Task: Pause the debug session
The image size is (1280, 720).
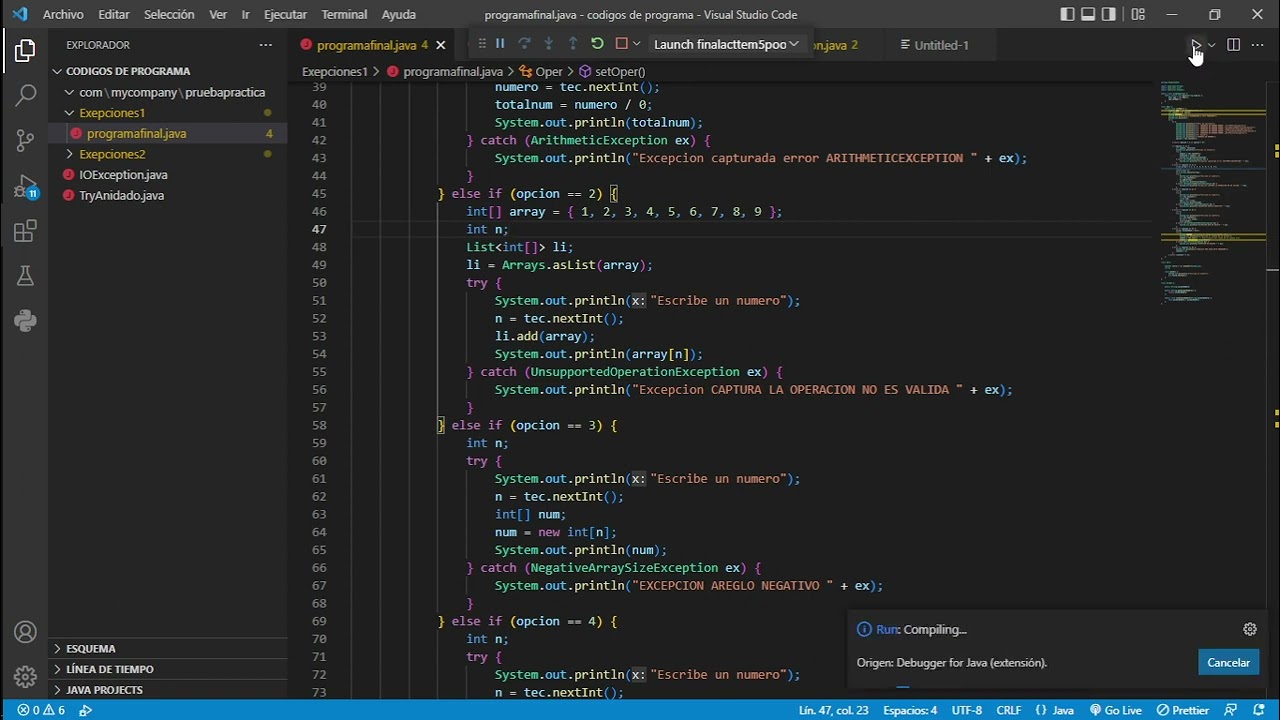Action: (x=500, y=44)
